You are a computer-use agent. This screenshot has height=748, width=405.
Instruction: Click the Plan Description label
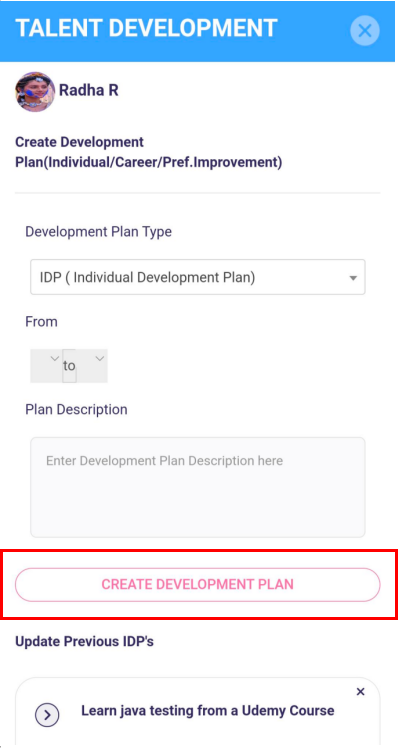76,410
